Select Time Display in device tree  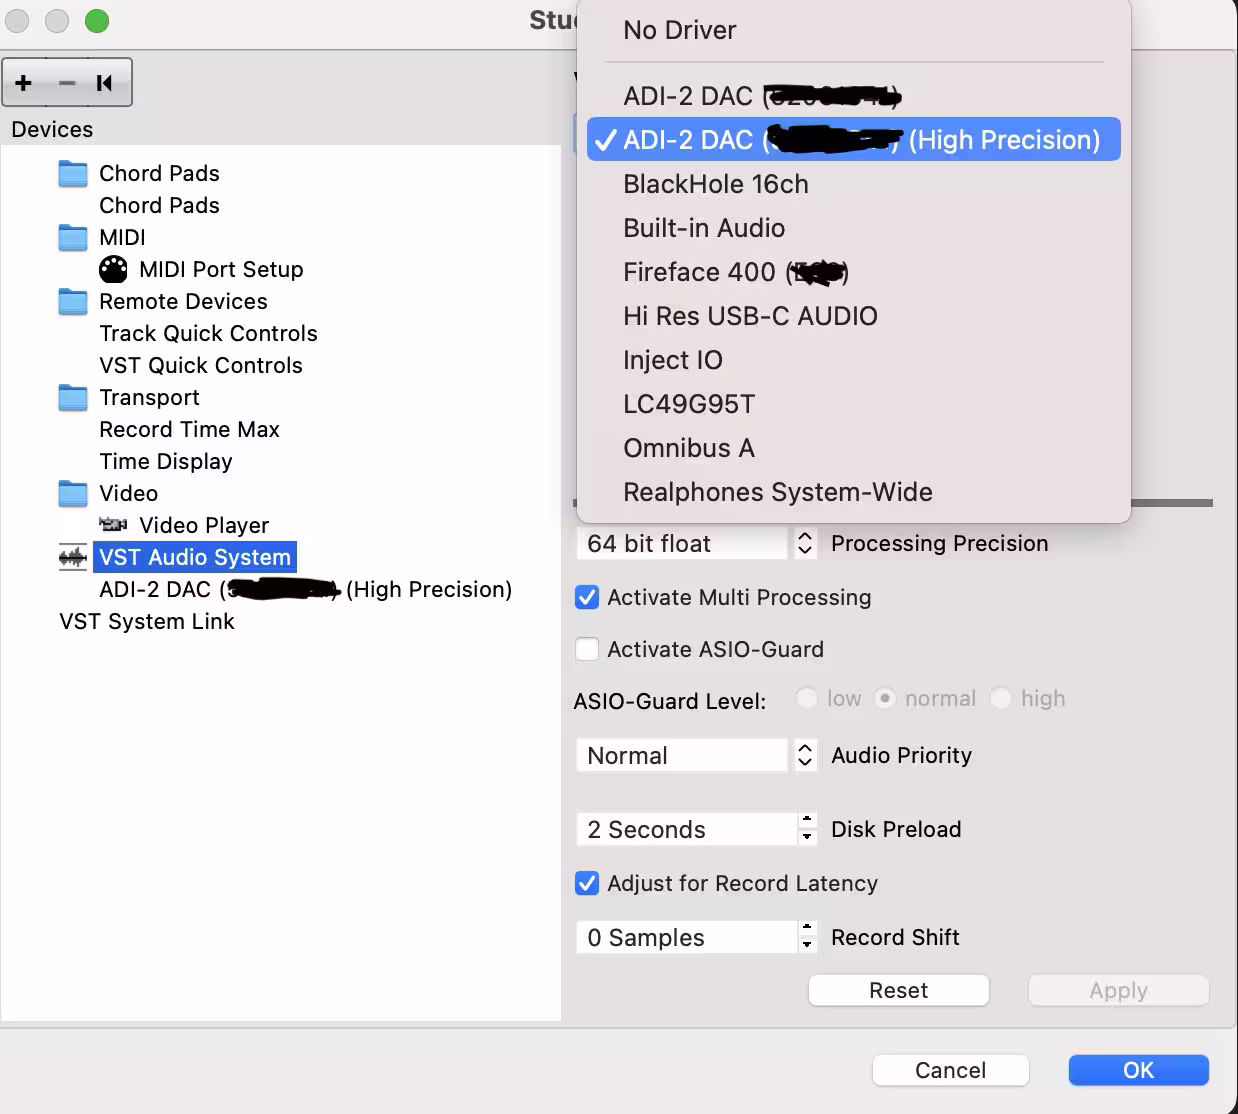click(165, 462)
